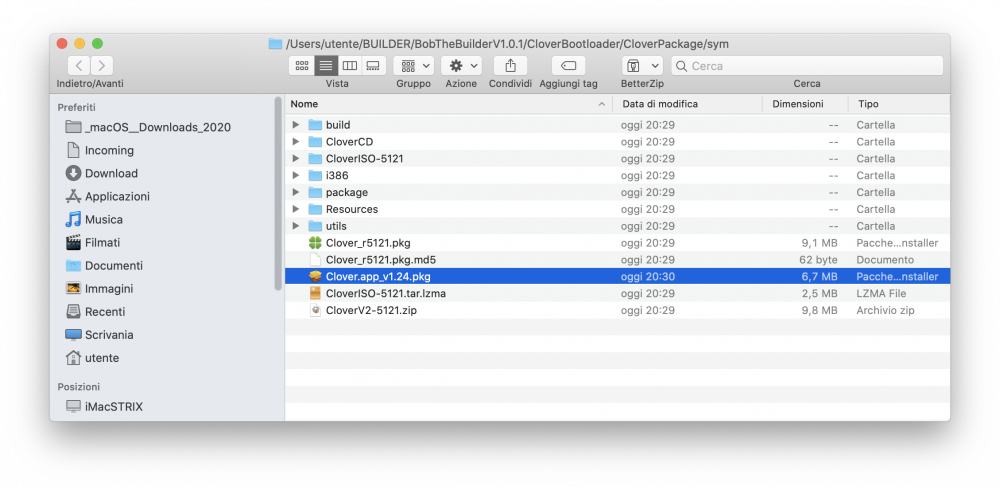Open the Azione gear menu
Image resolution: width=1000 pixels, height=487 pixels.
(x=461, y=66)
